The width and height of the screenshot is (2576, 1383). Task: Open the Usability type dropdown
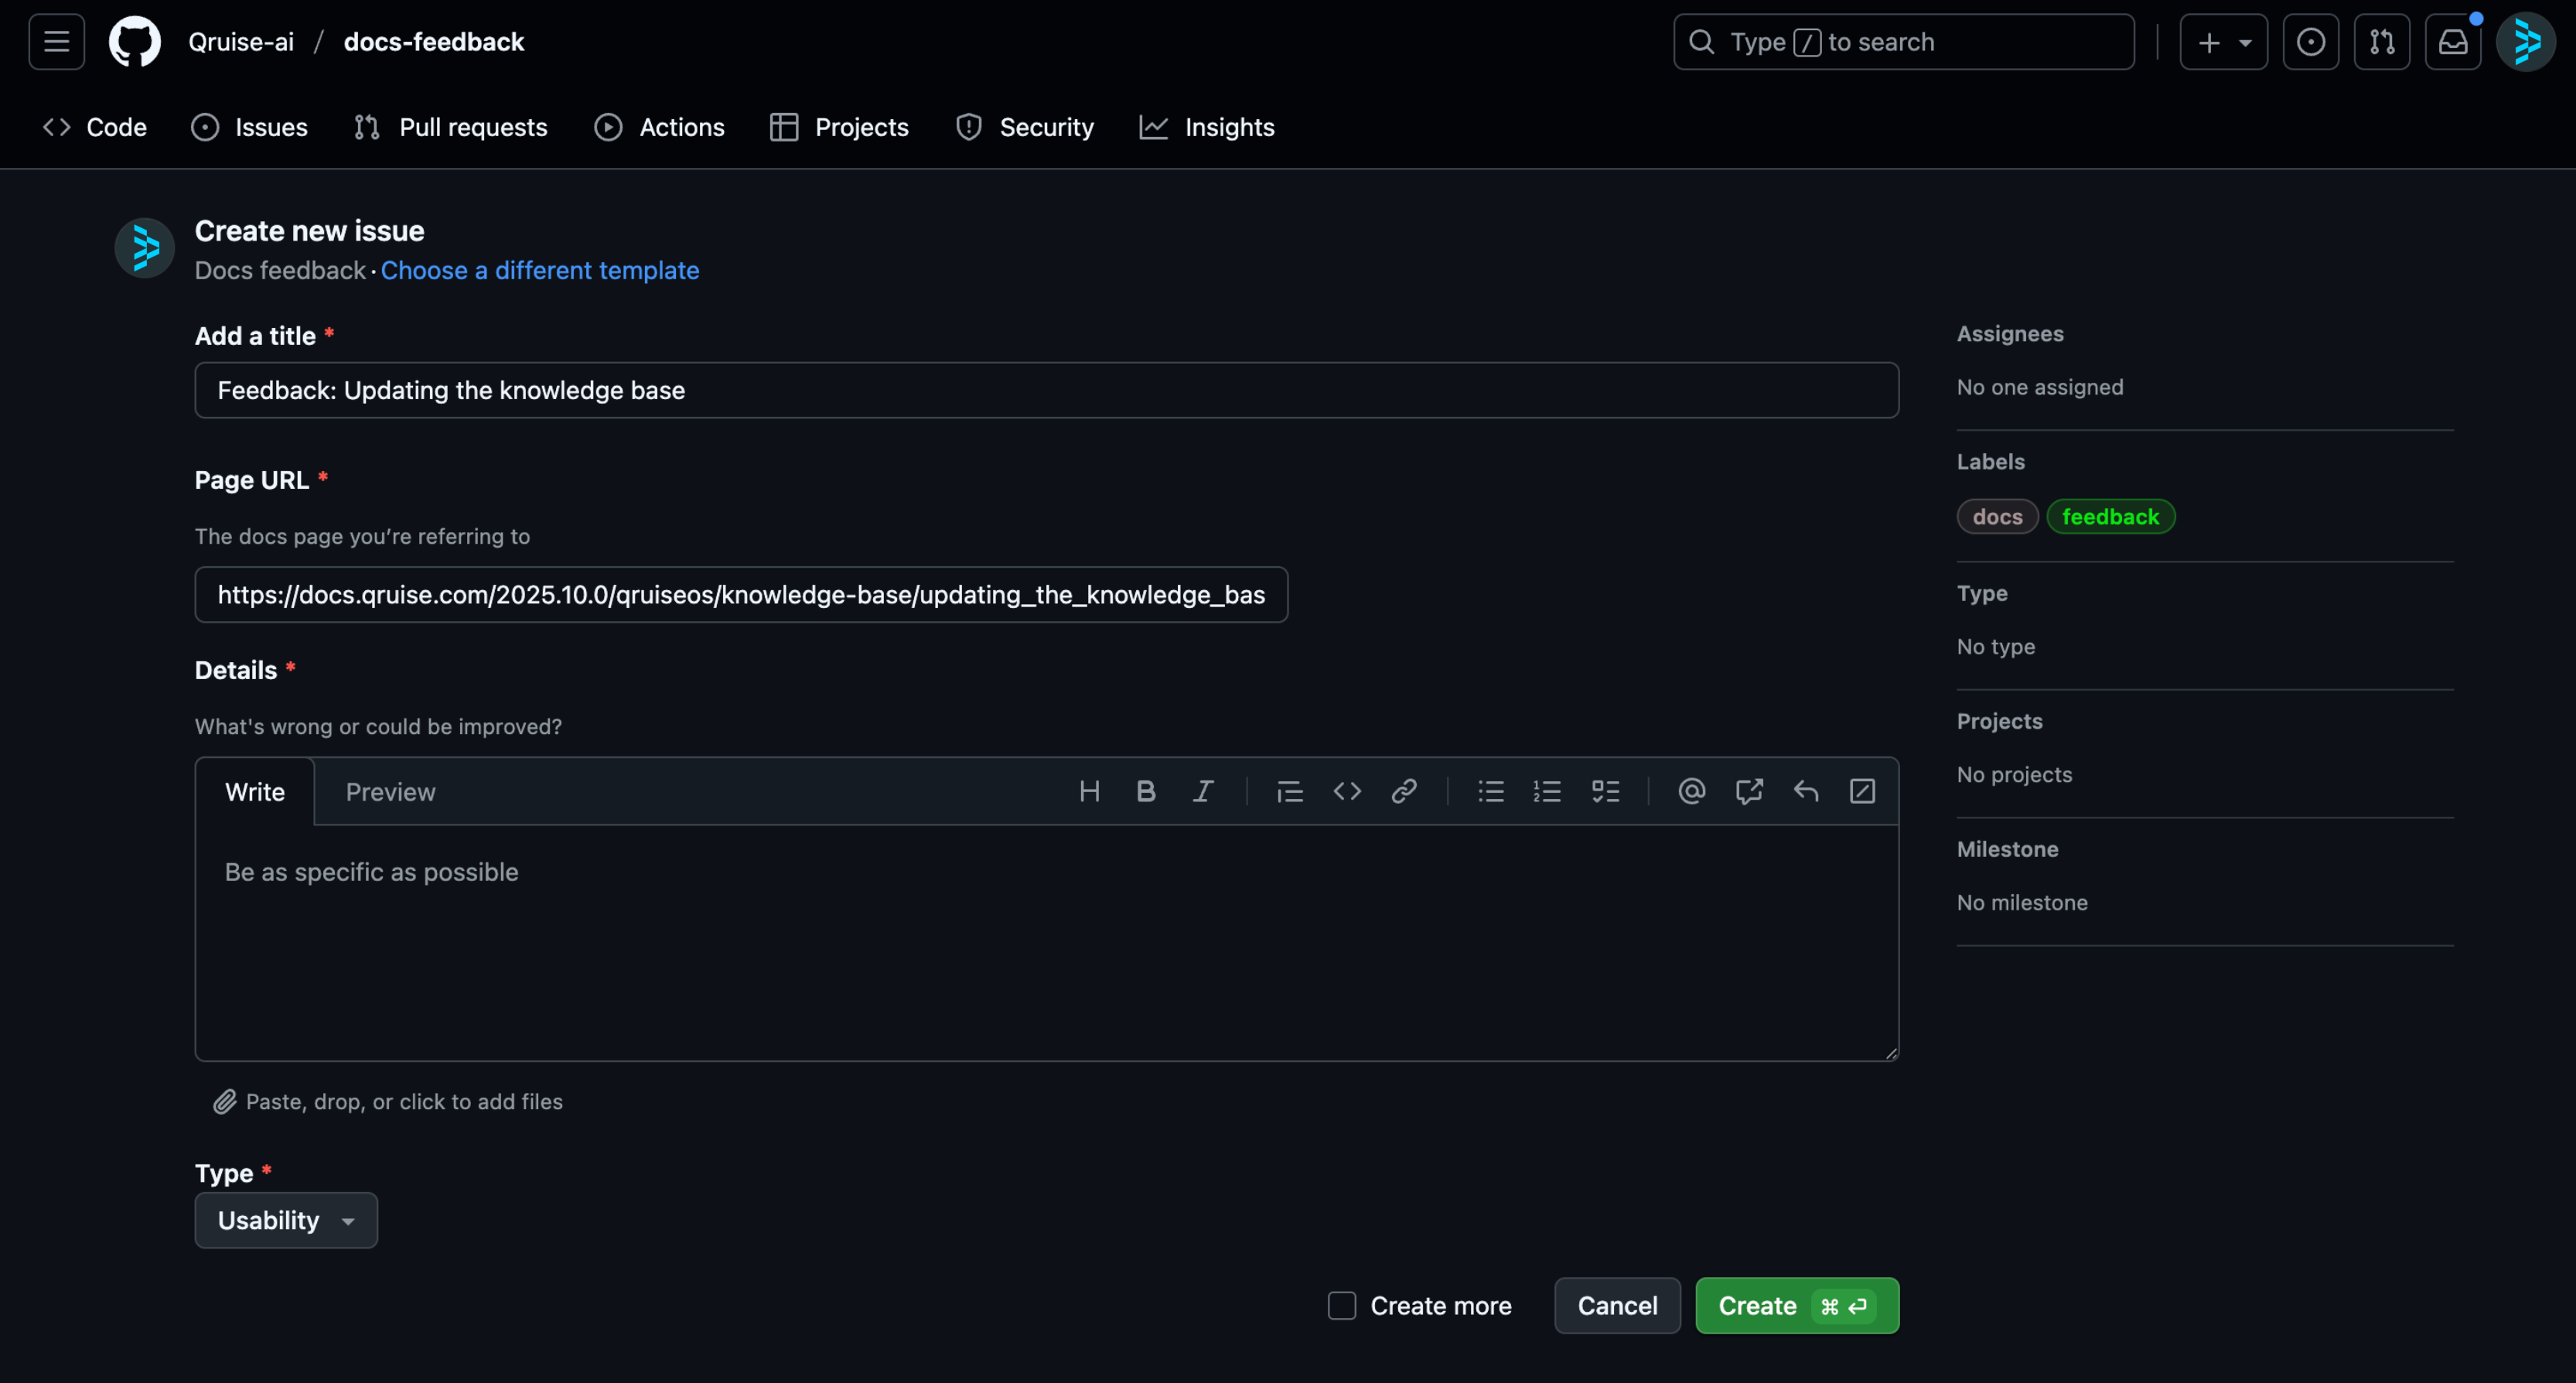286,1220
